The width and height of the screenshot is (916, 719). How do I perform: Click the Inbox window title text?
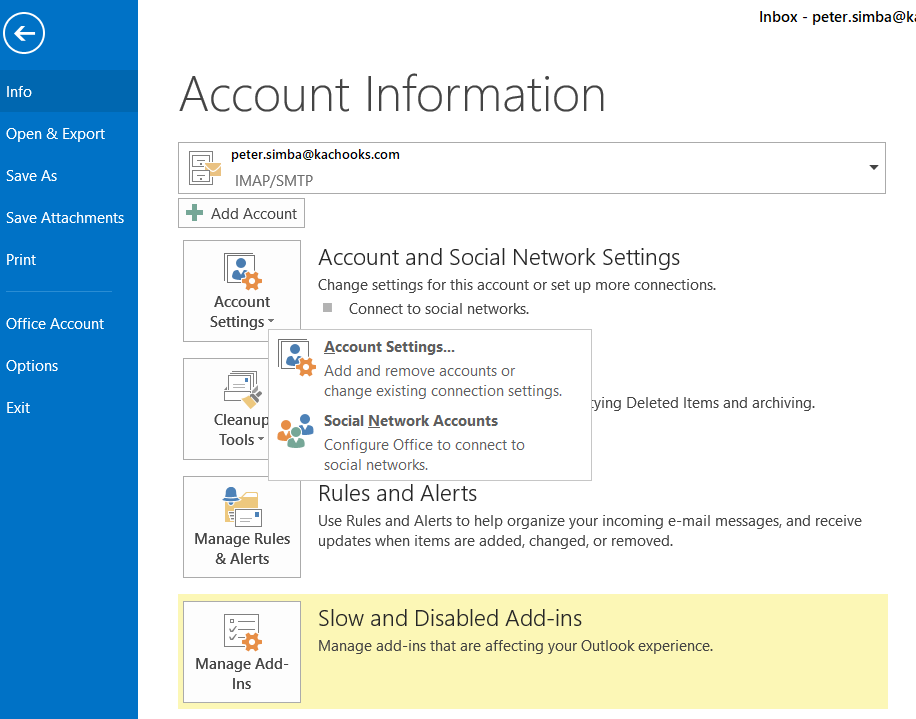pos(837,17)
